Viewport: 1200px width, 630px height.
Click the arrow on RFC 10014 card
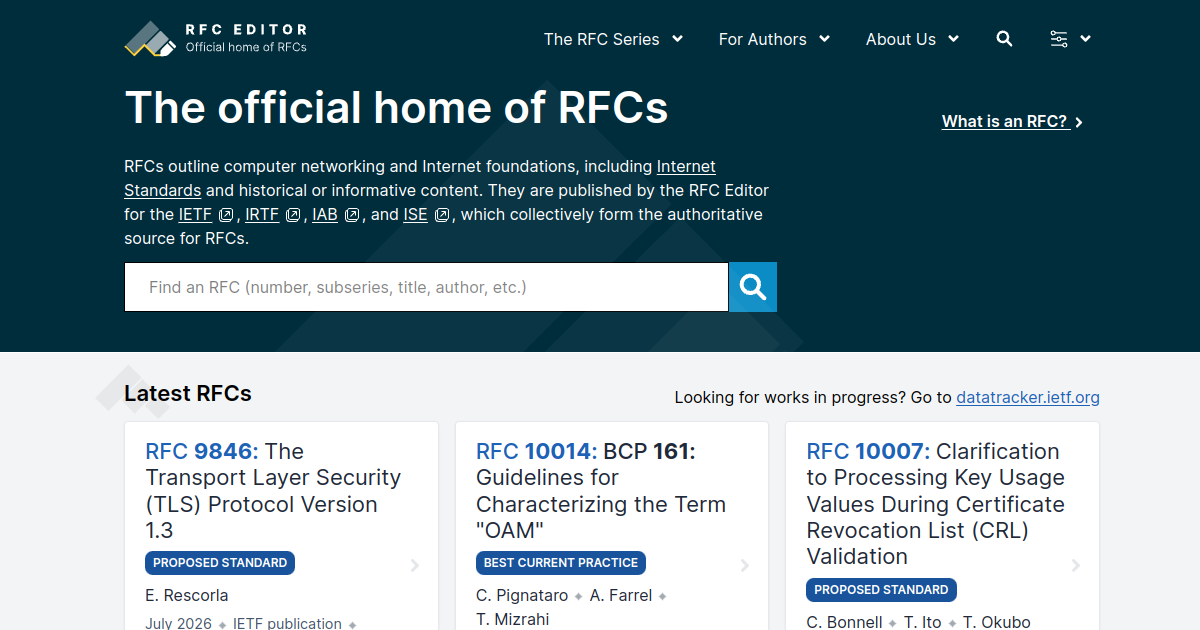click(745, 566)
